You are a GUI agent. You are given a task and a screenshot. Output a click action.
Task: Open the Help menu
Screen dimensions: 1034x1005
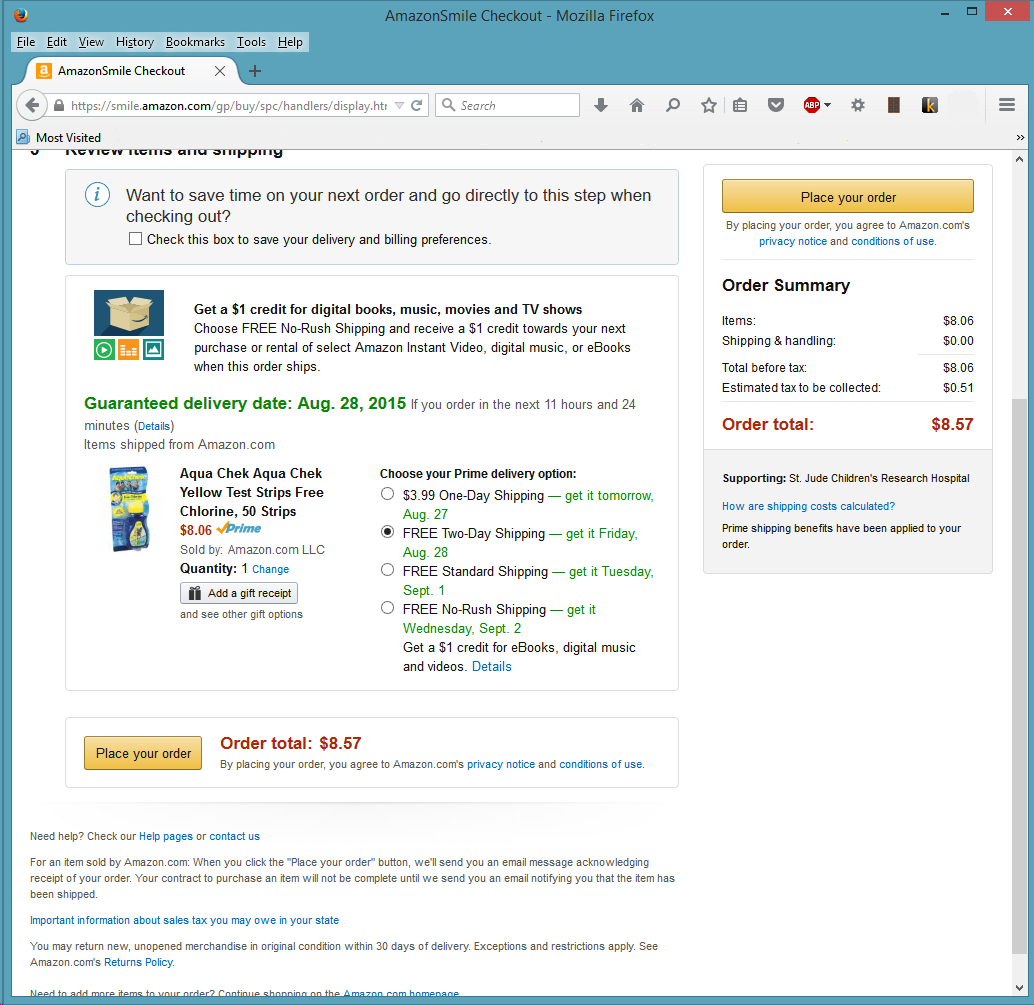click(290, 42)
